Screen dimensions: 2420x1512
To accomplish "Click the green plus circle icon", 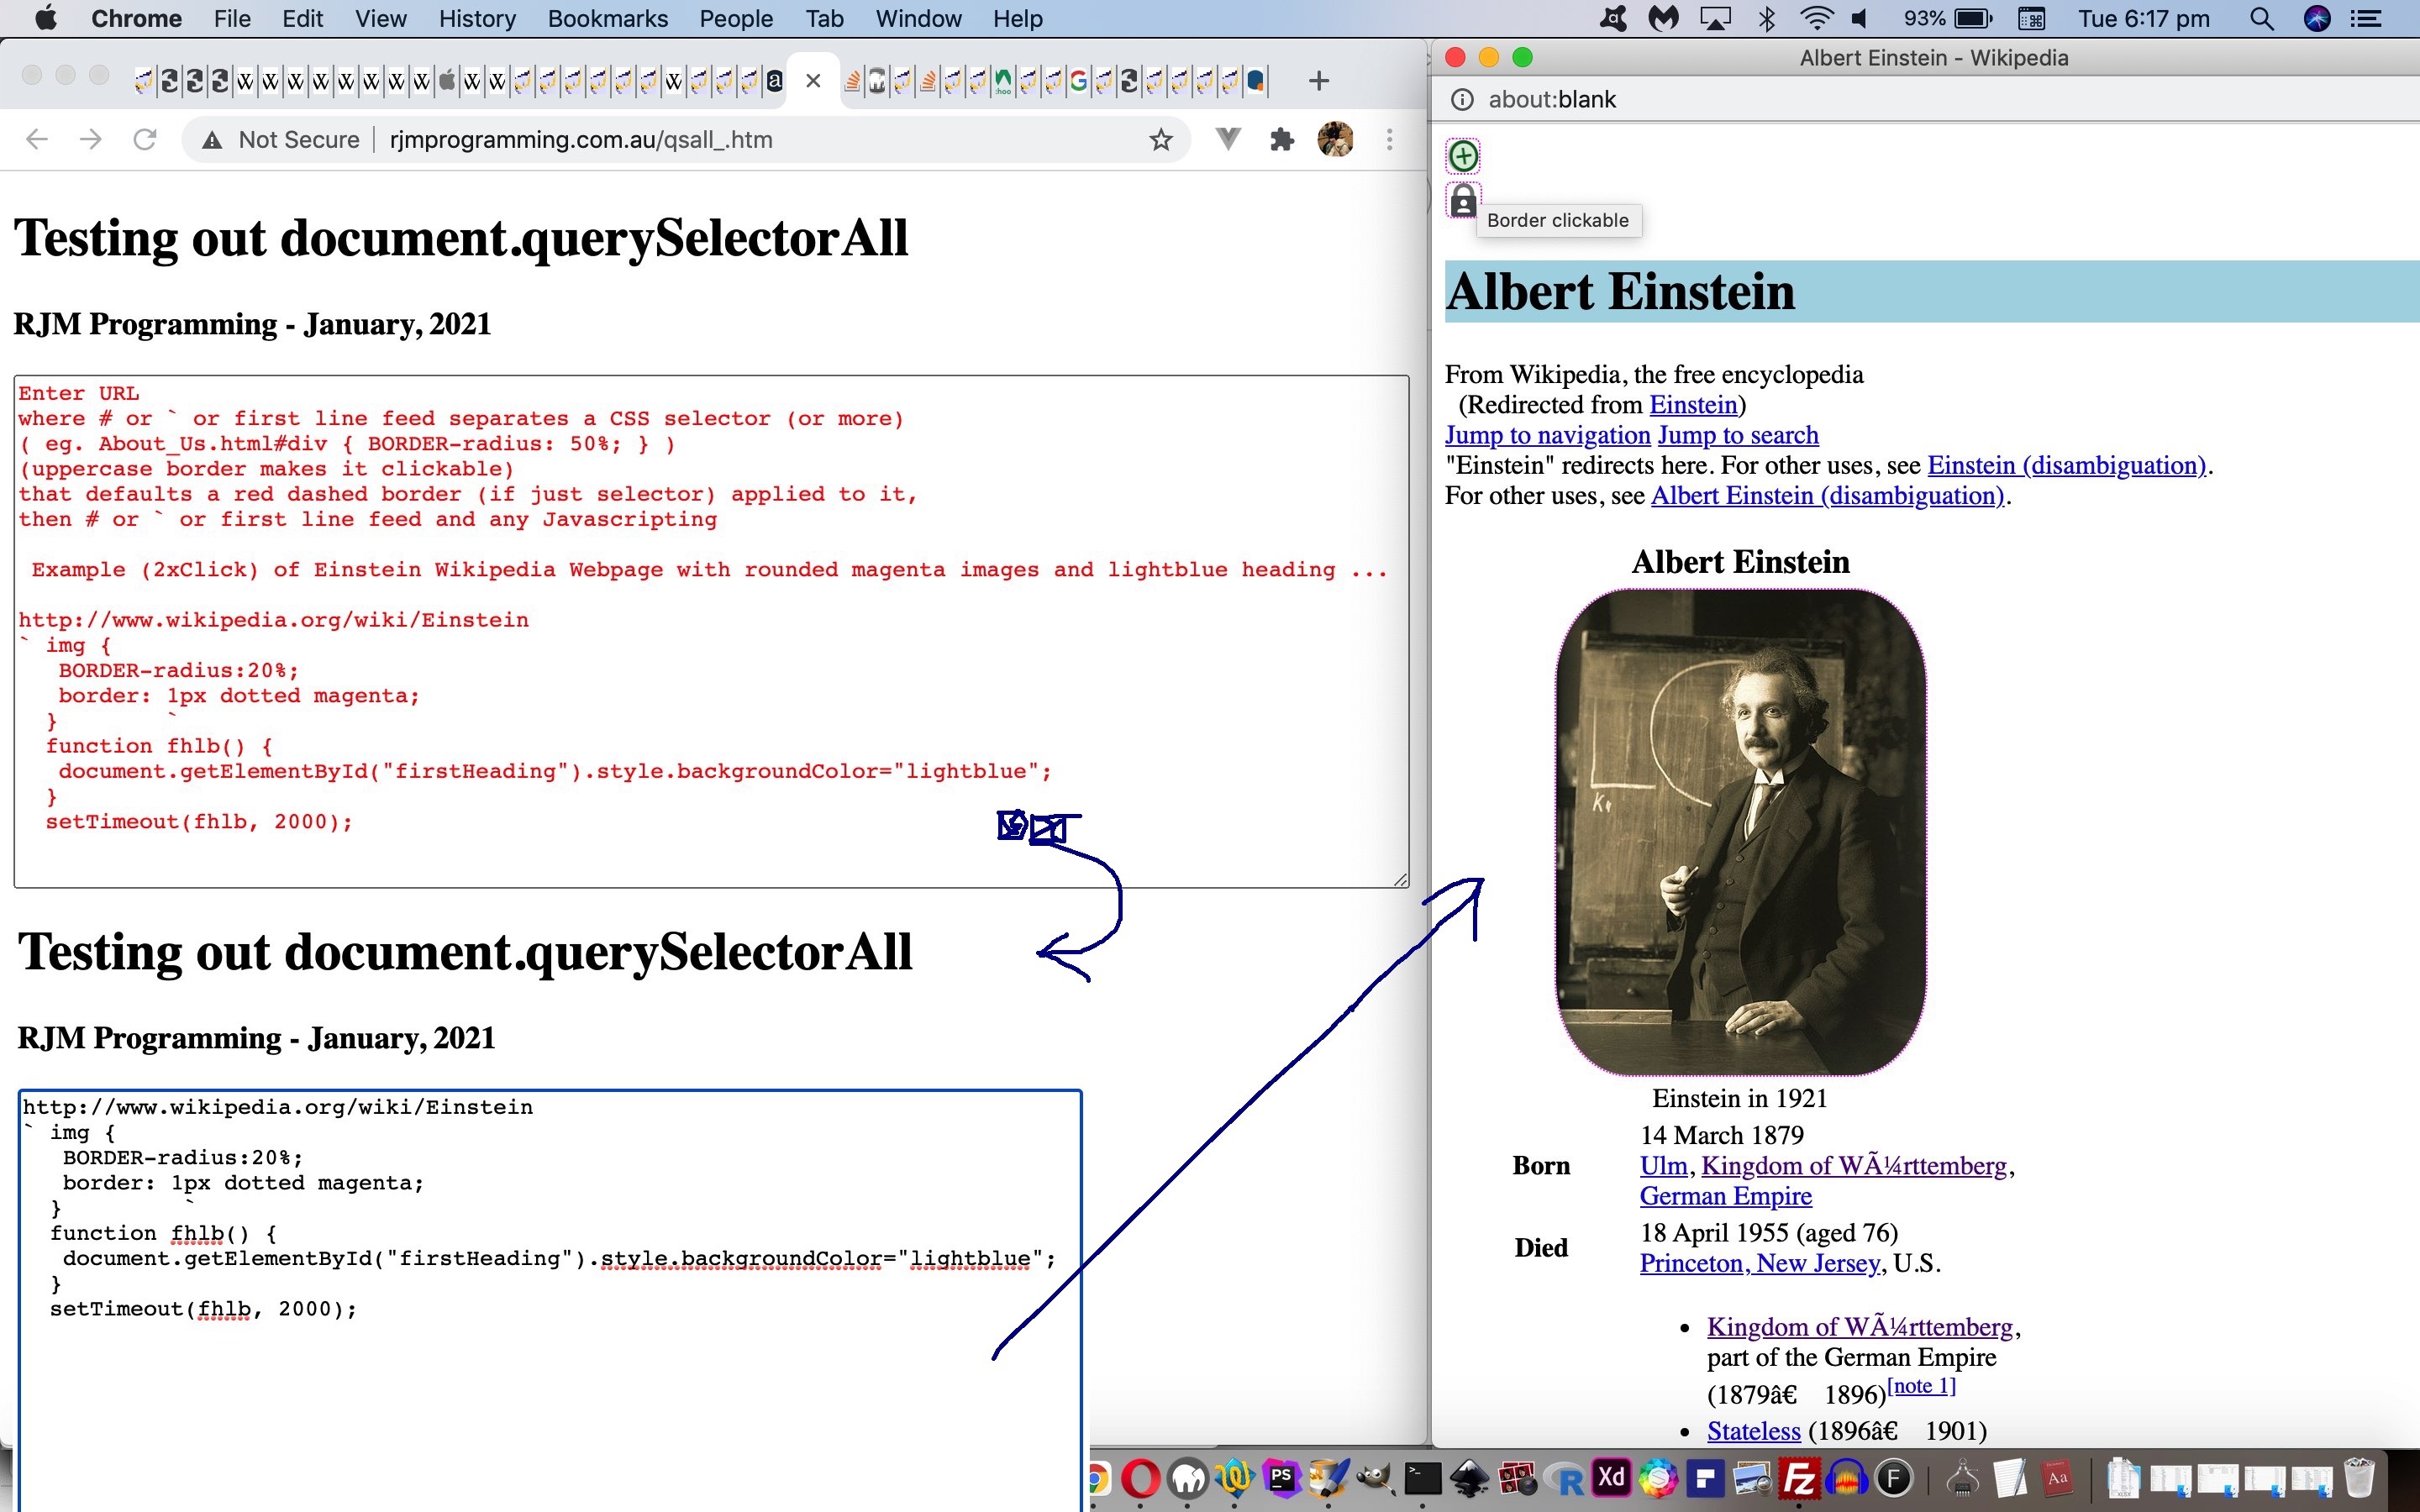I will tap(1463, 156).
